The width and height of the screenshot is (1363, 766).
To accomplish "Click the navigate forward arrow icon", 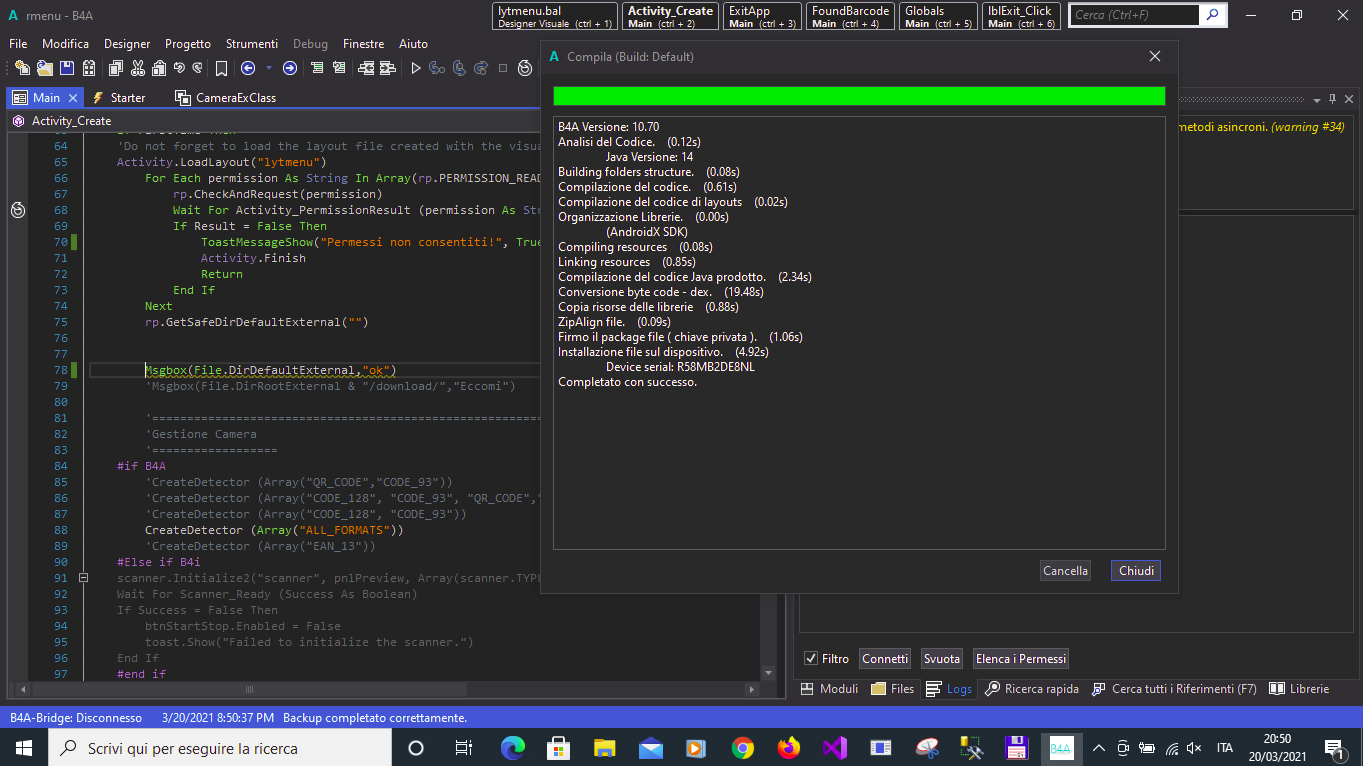I will pyautogui.click(x=290, y=68).
